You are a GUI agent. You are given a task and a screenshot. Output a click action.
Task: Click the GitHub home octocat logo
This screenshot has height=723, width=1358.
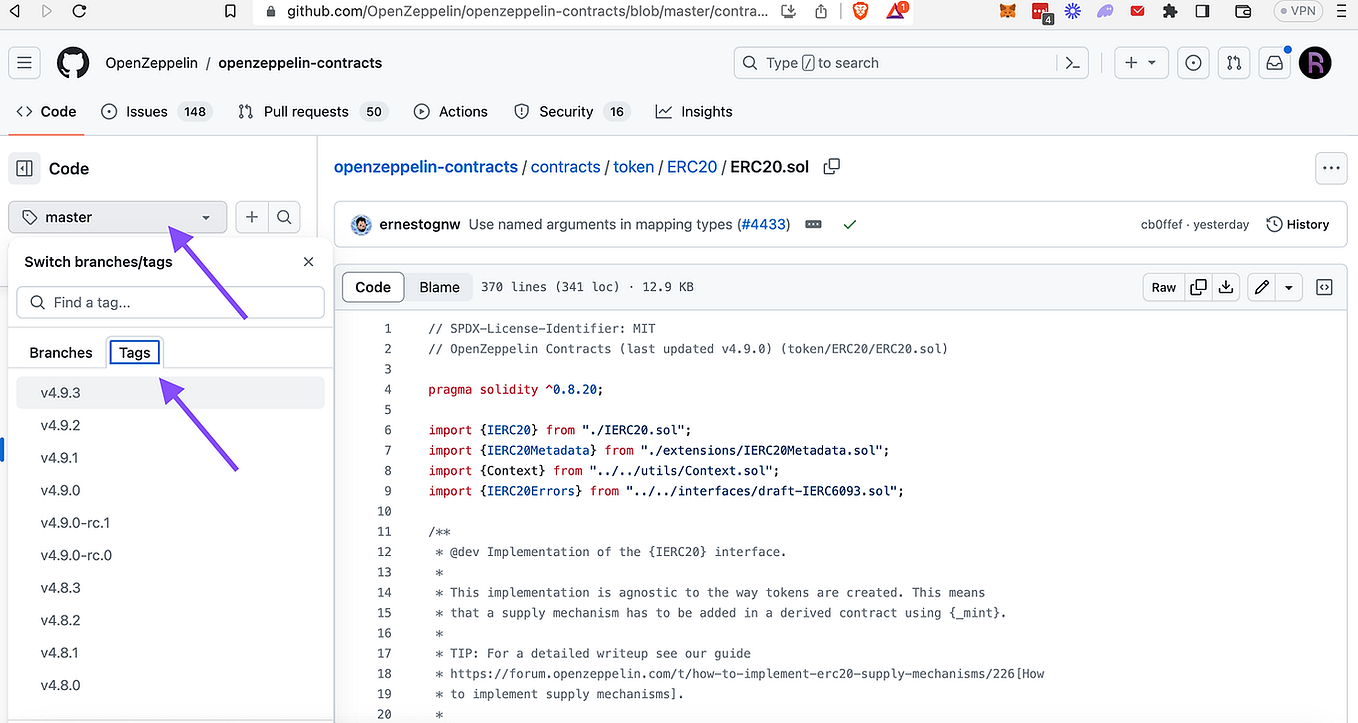[x=73, y=62]
